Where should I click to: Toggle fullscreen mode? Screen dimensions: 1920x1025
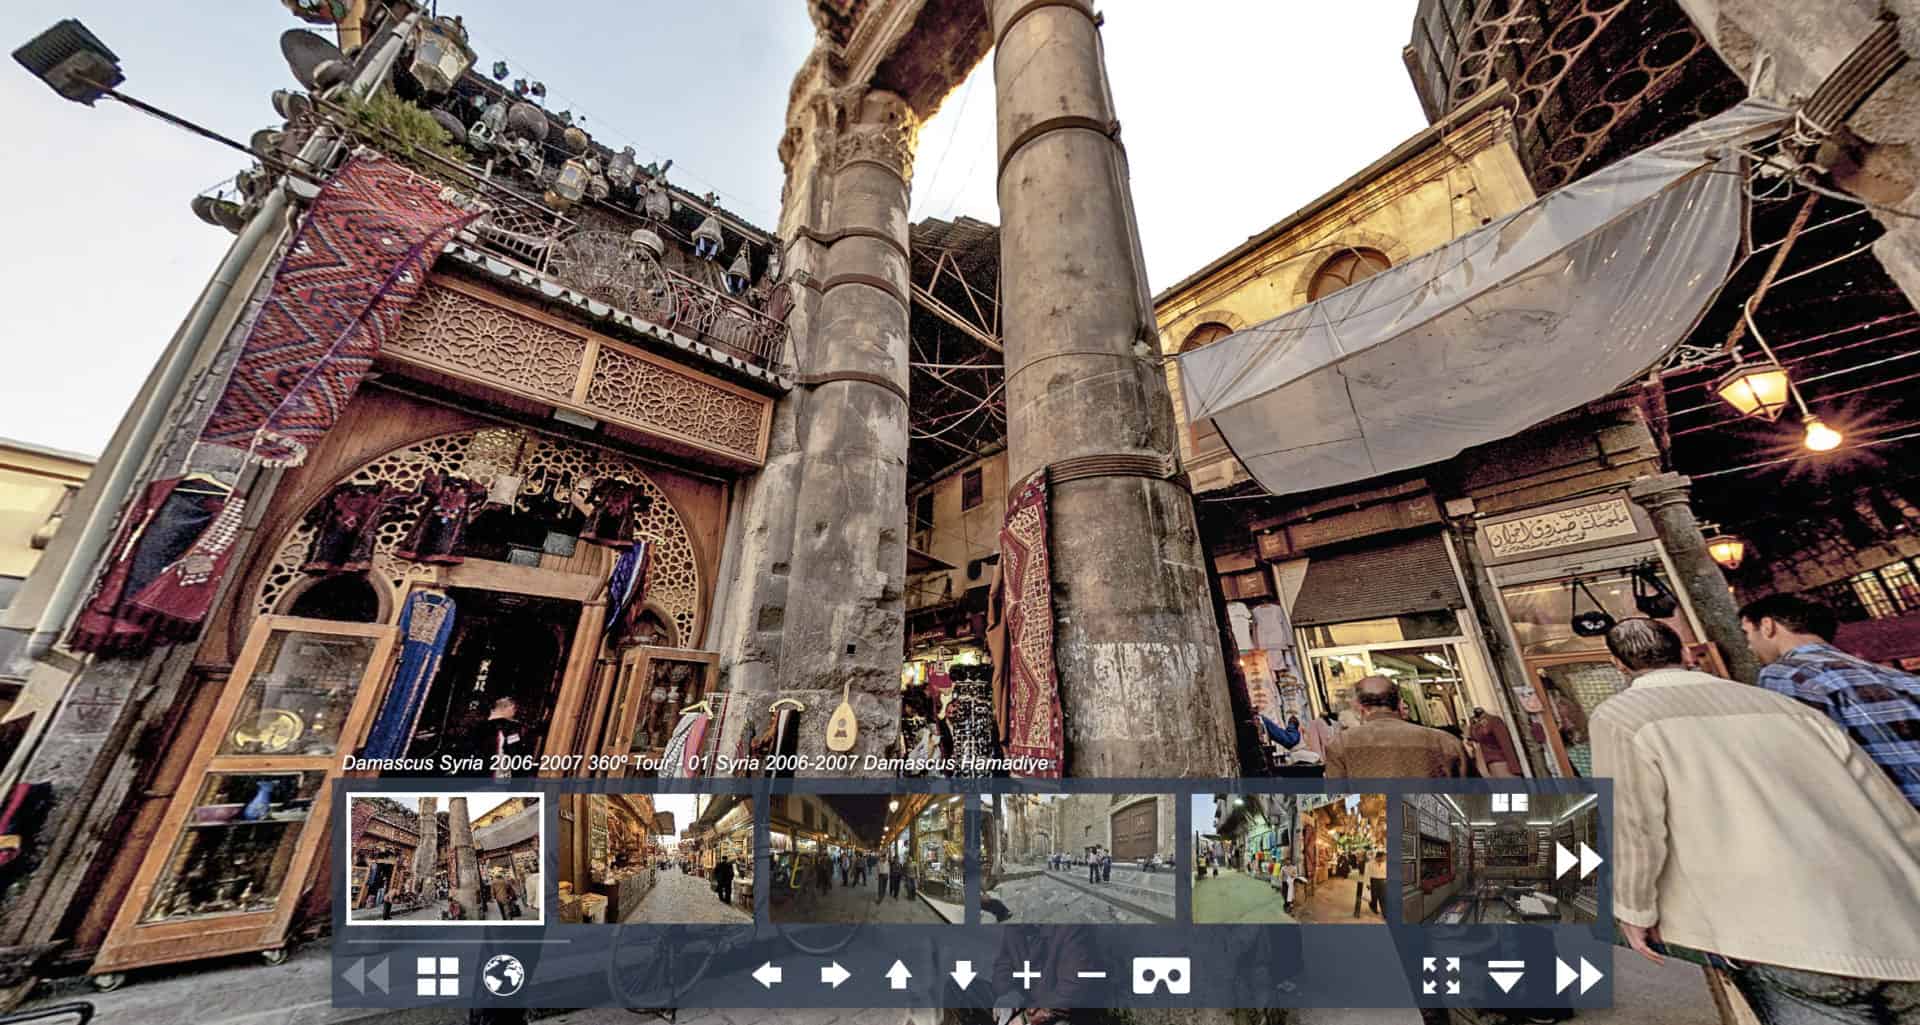[1440, 975]
